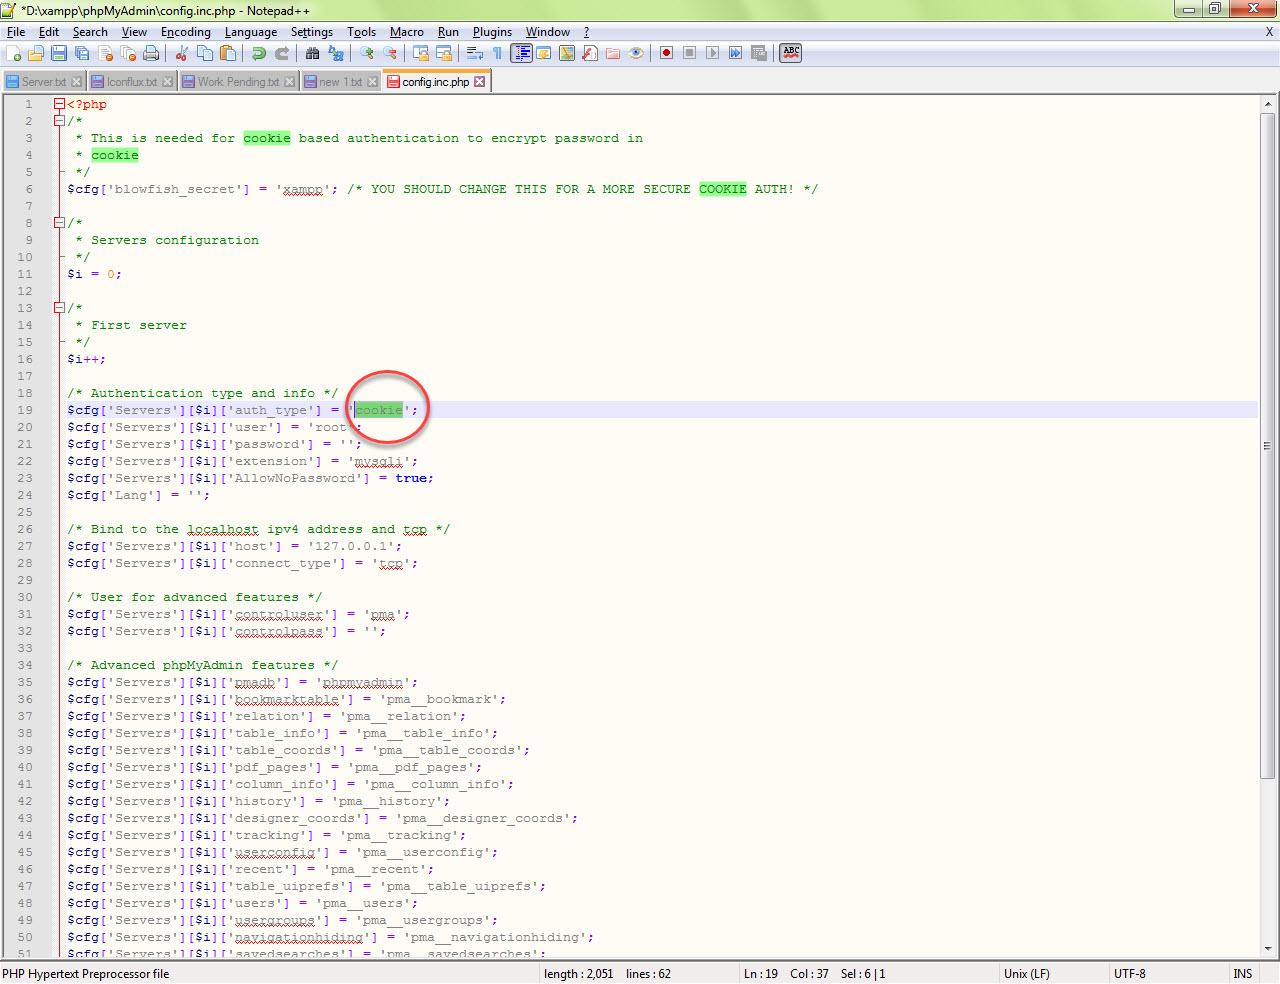Start recording a macro

pos(667,52)
